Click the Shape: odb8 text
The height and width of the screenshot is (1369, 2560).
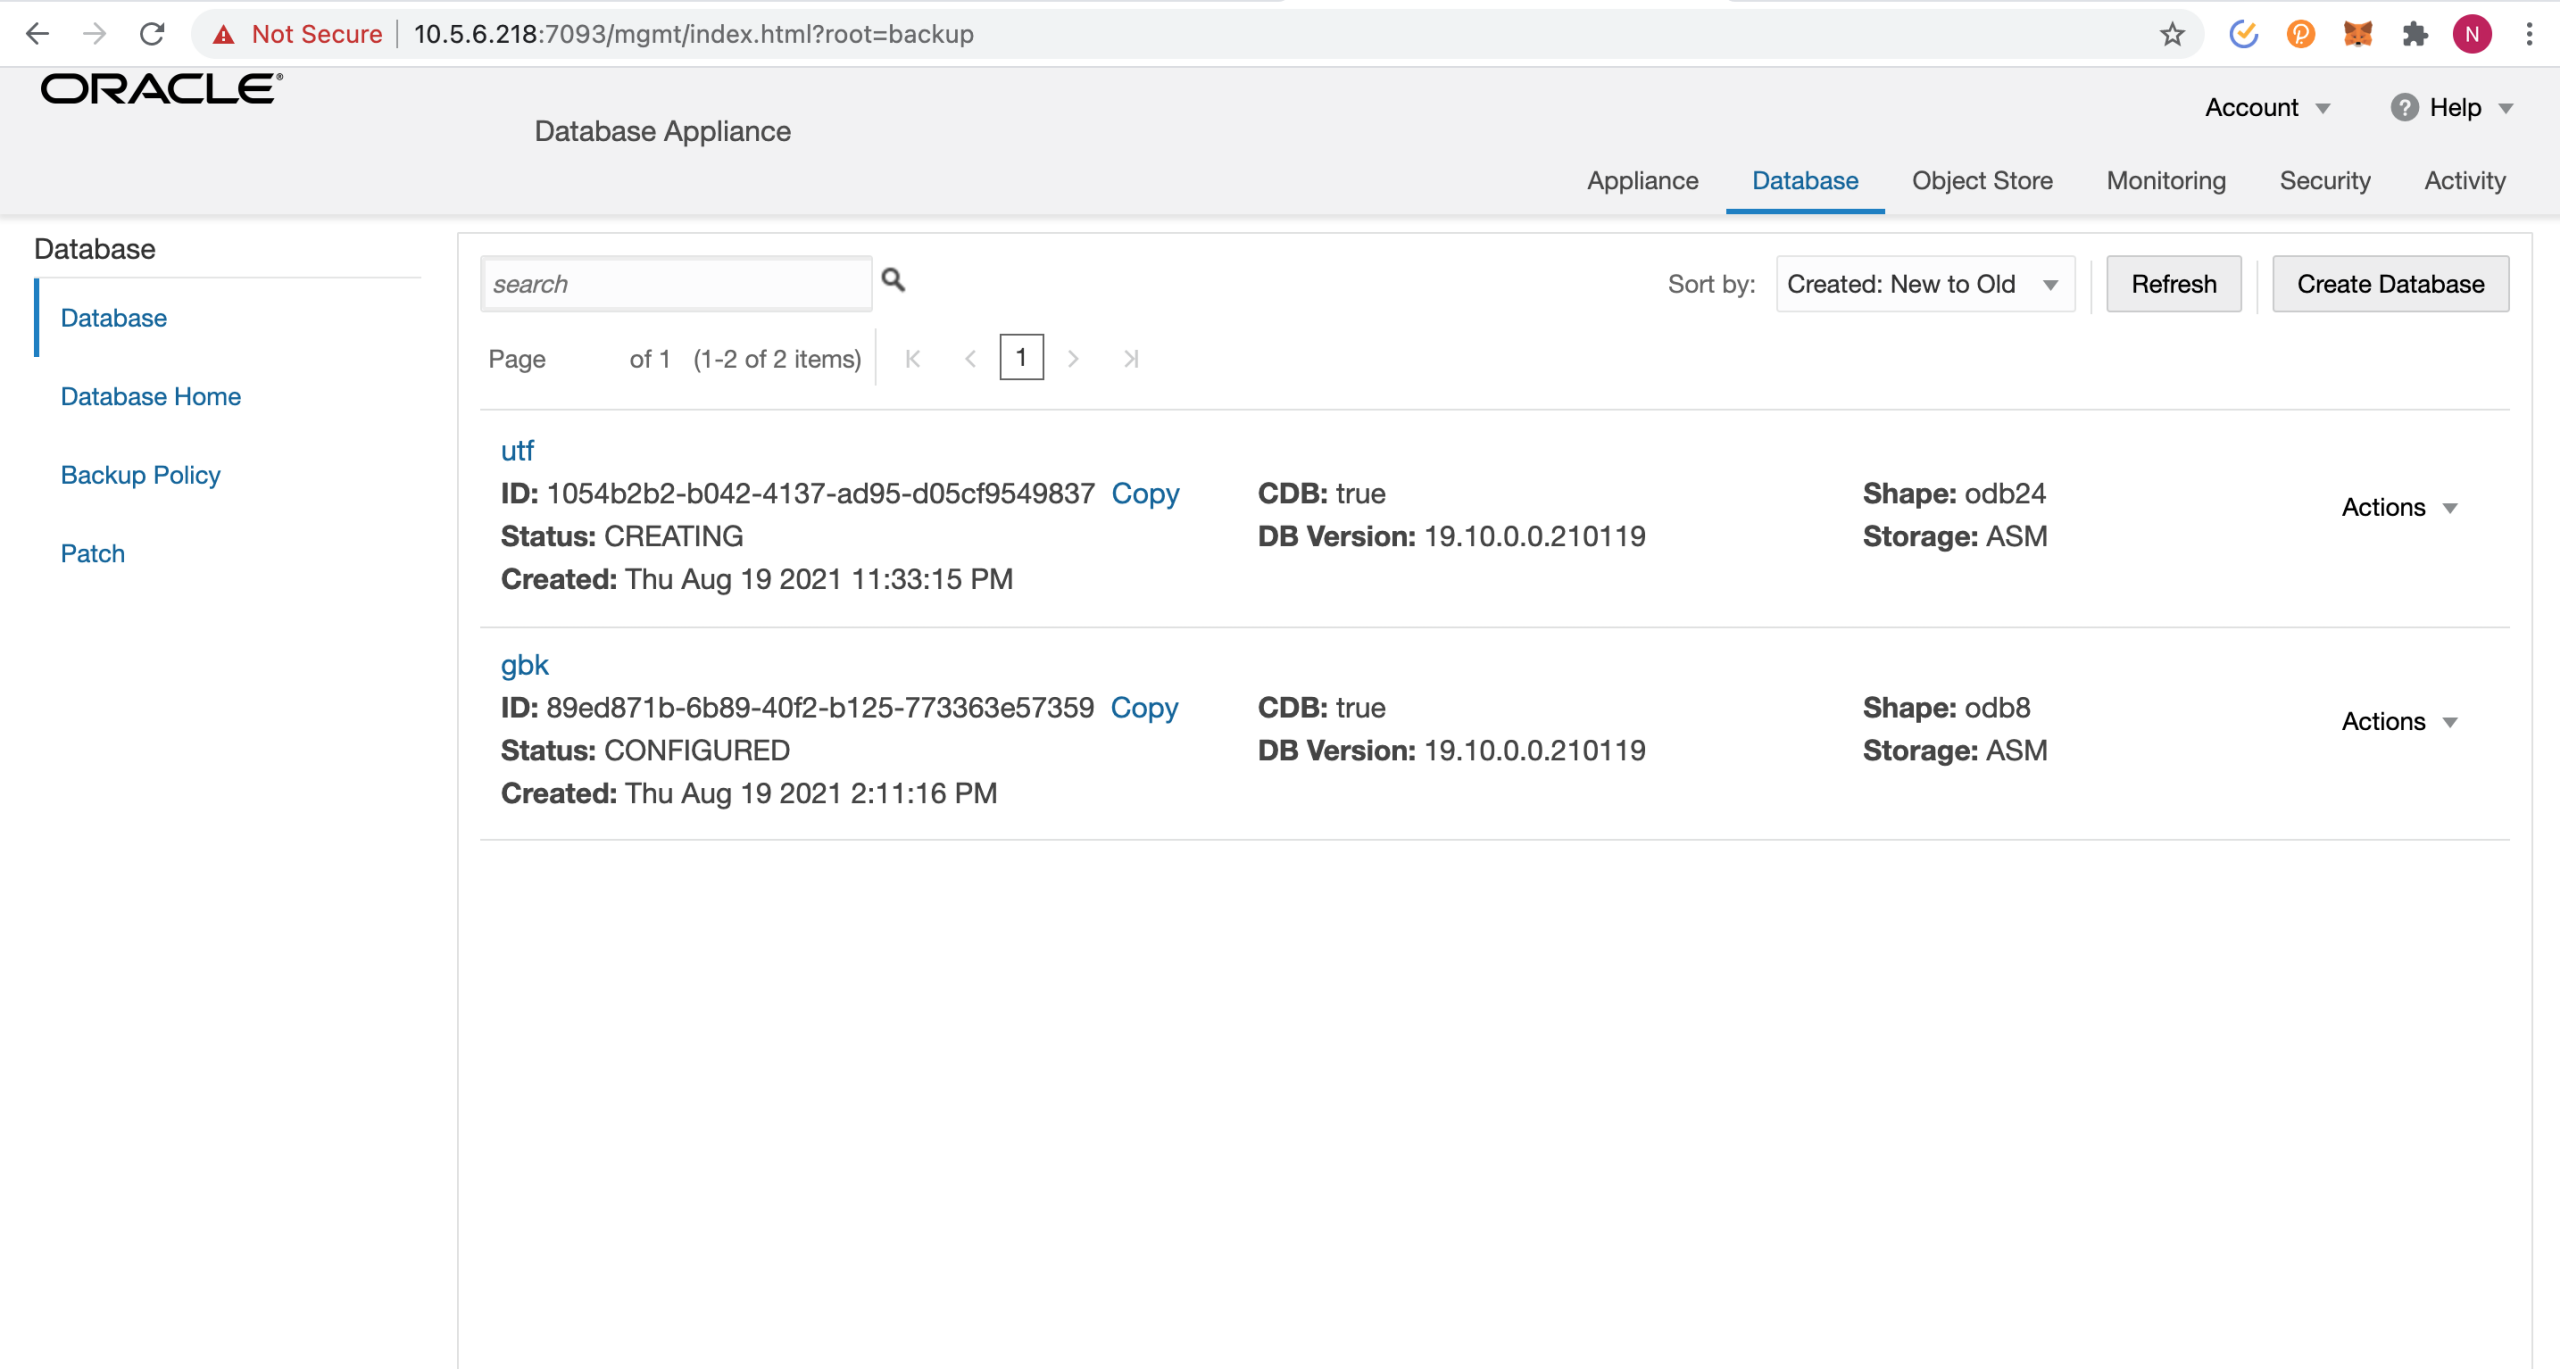point(1946,707)
